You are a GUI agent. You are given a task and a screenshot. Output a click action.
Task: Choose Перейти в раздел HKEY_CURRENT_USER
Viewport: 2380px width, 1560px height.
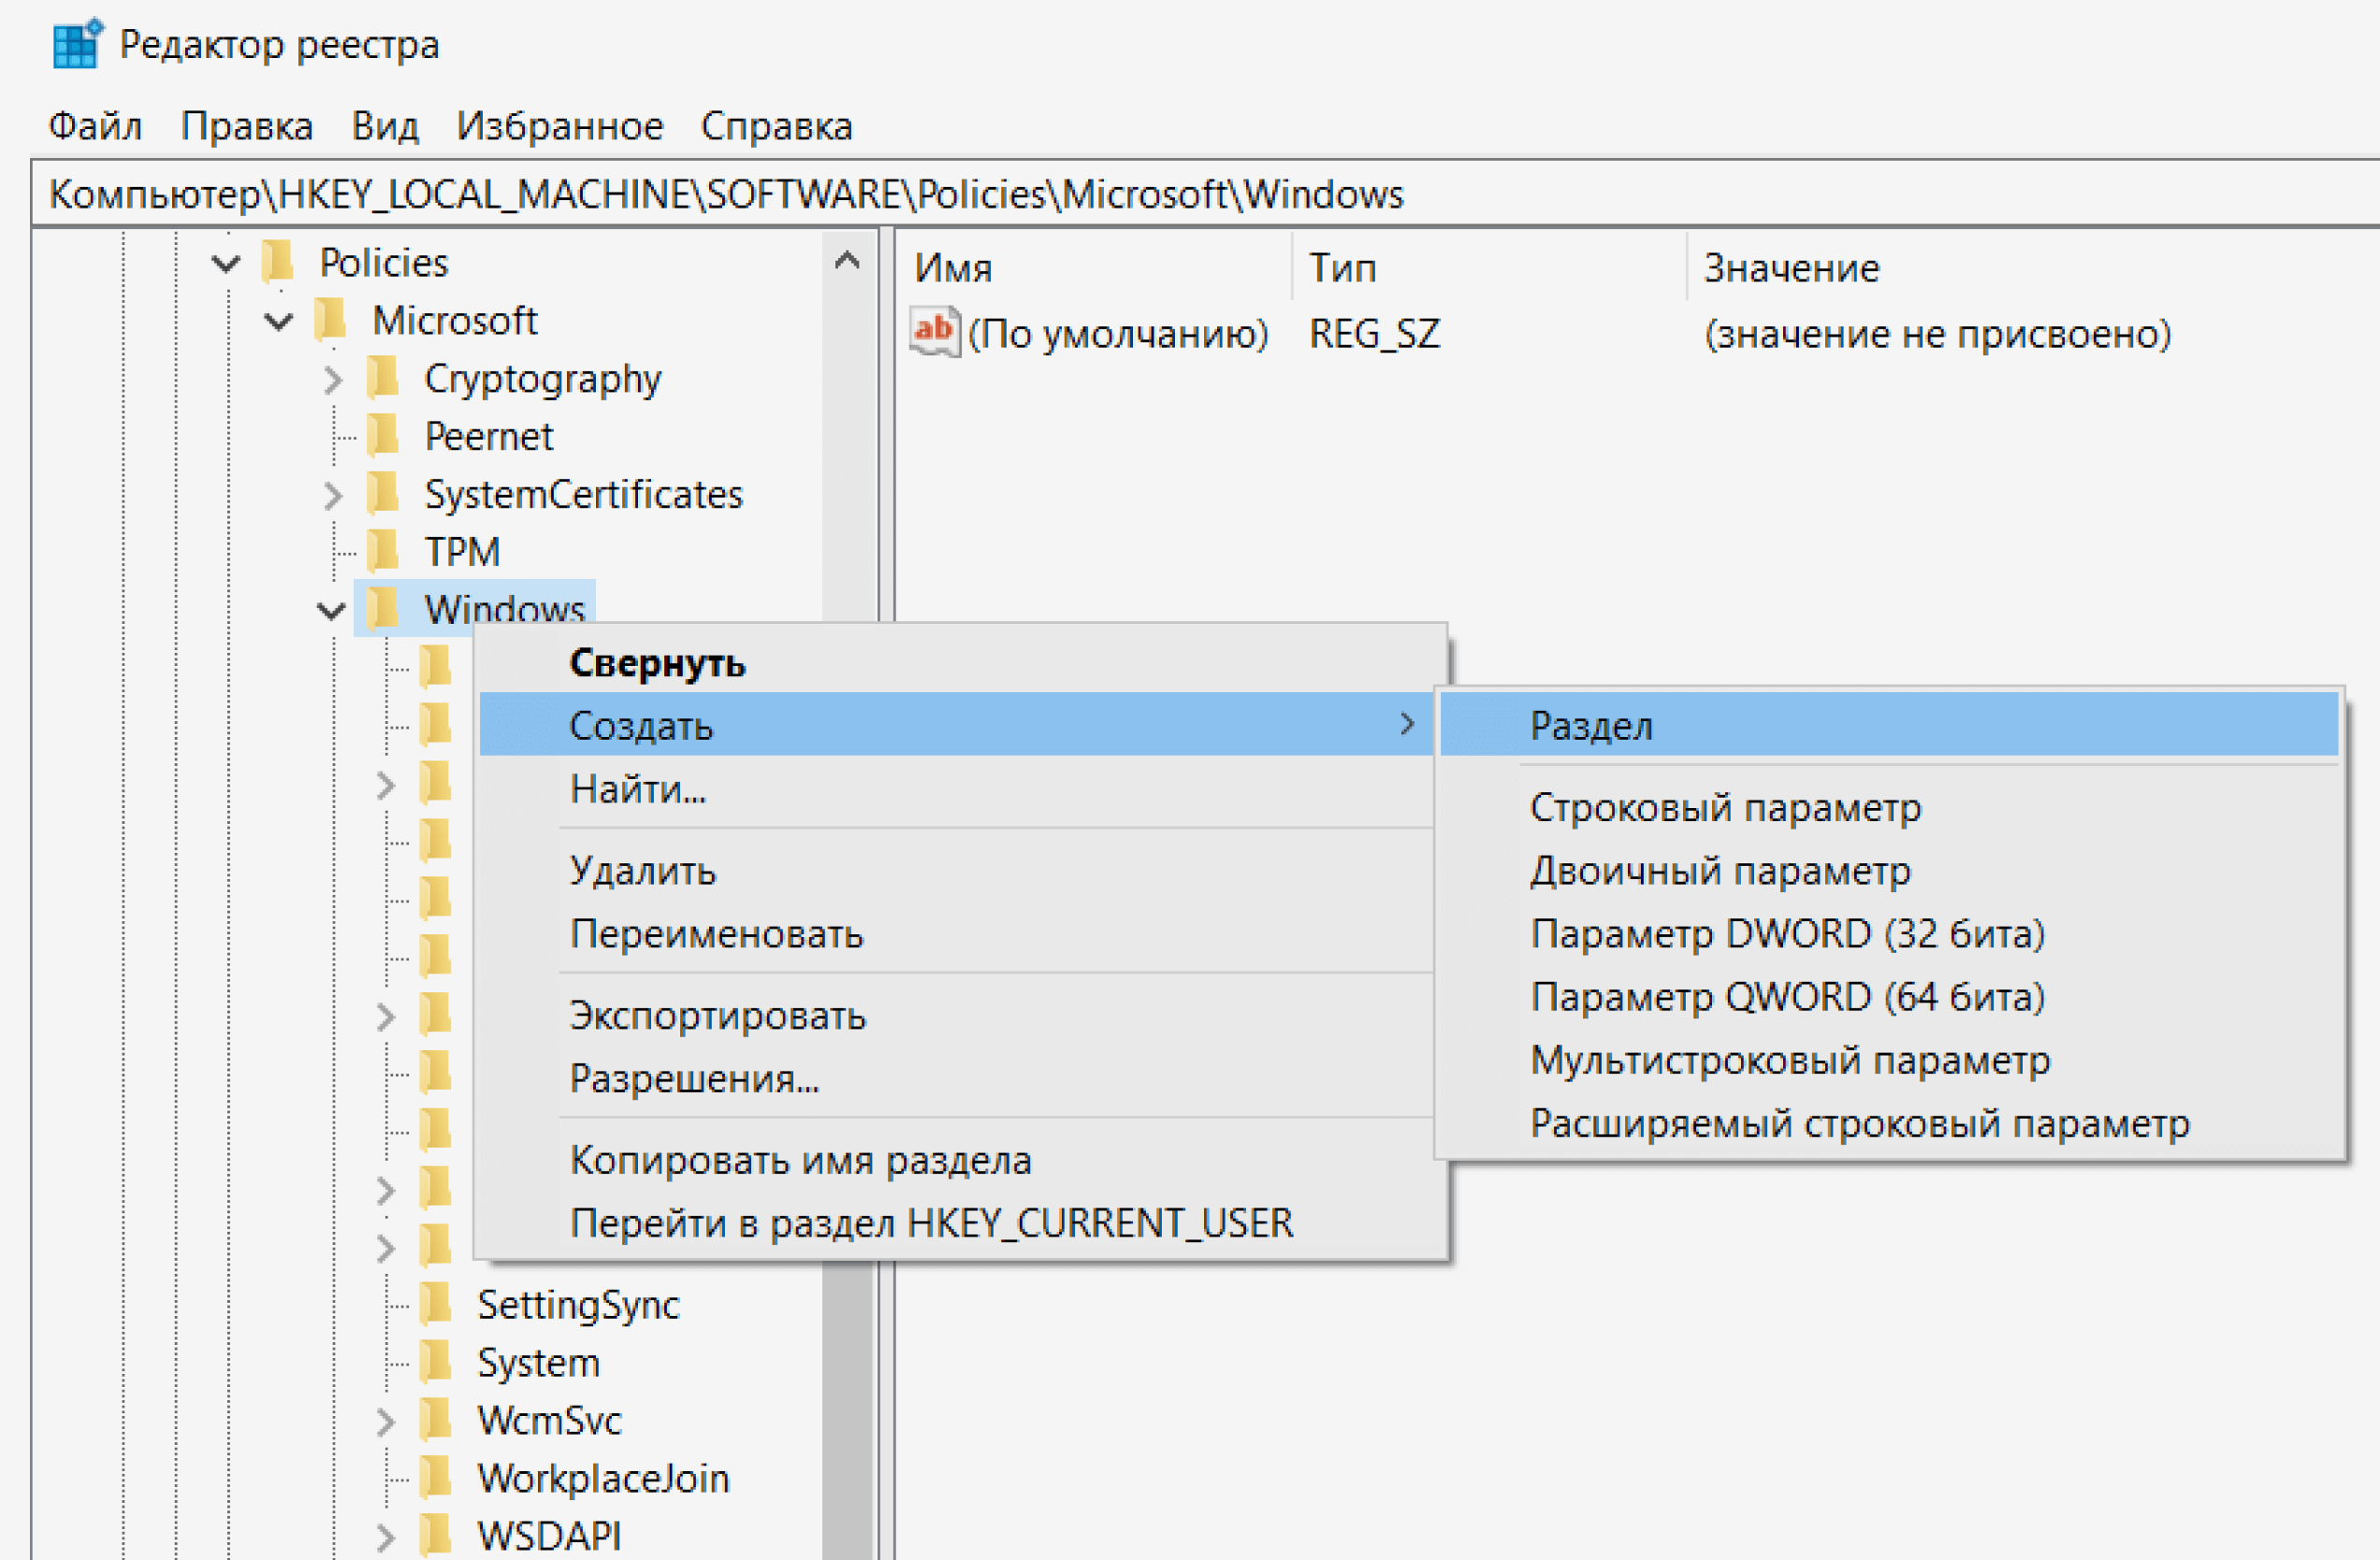961,1222
